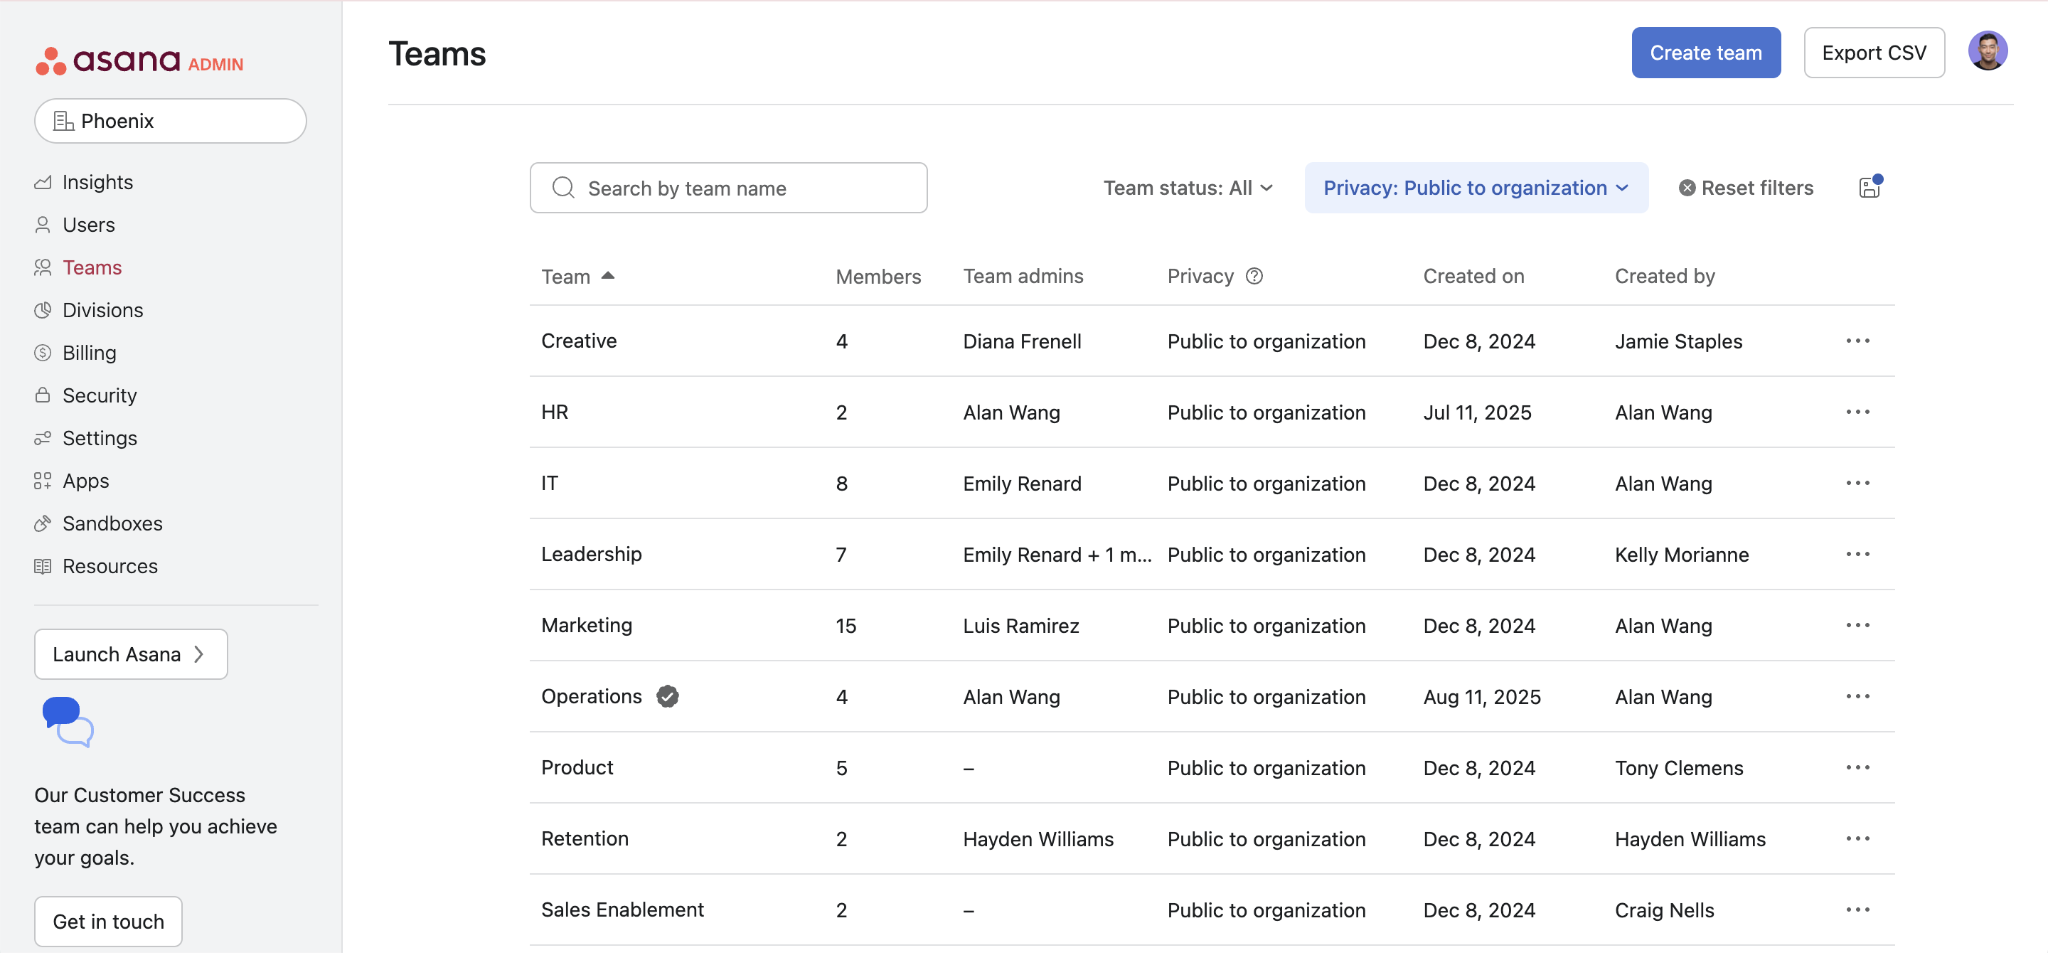Screen dimensions: 2048x953
Task: Open the more options menu for Leadership team
Action: [x=1858, y=554]
